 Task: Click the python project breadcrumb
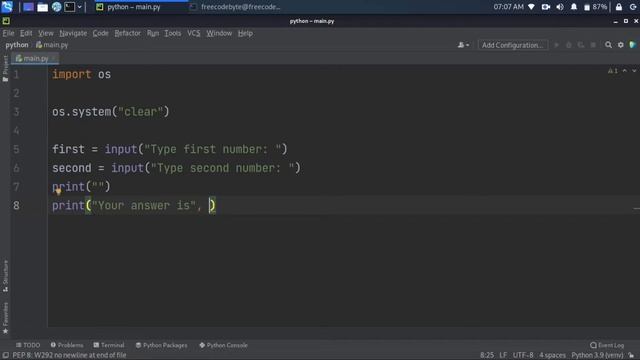click(x=17, y=45)
